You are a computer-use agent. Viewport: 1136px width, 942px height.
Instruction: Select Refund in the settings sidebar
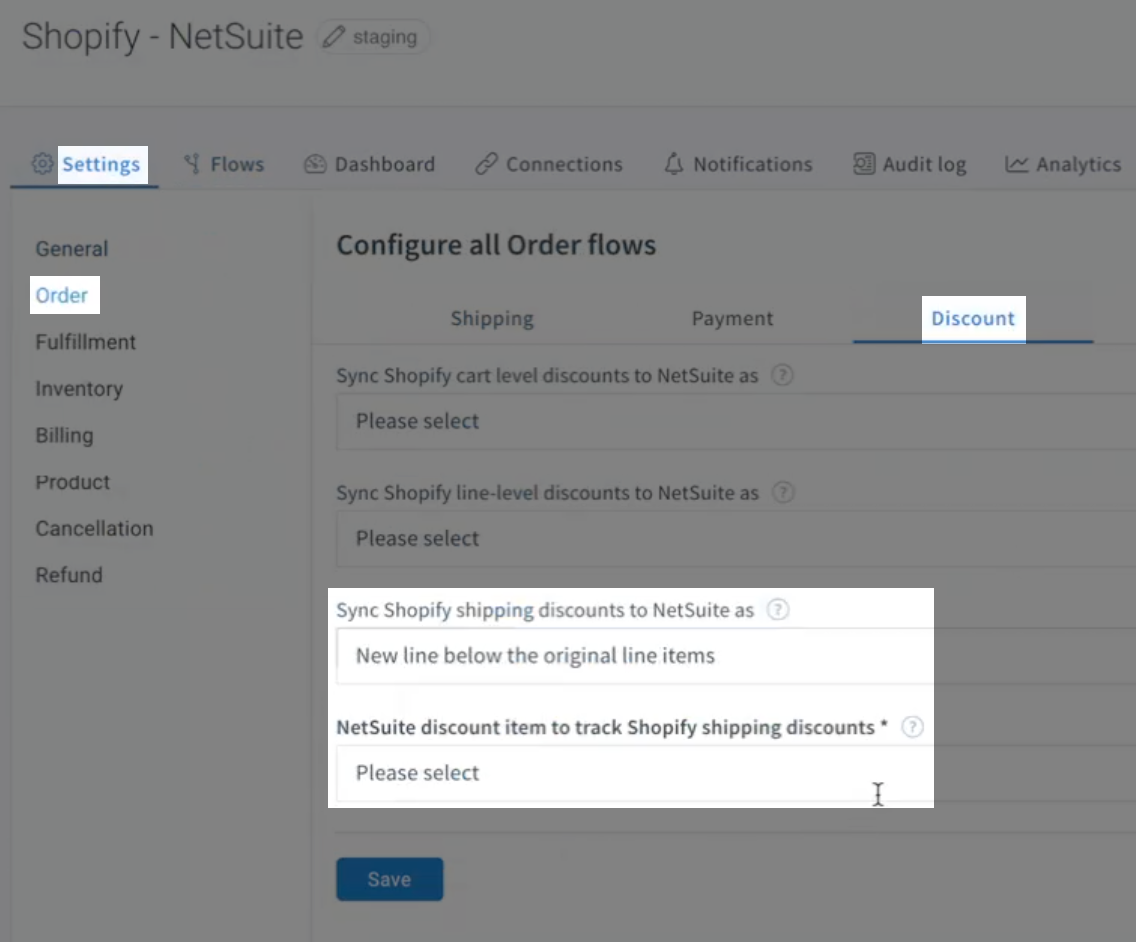pos(69,575)
